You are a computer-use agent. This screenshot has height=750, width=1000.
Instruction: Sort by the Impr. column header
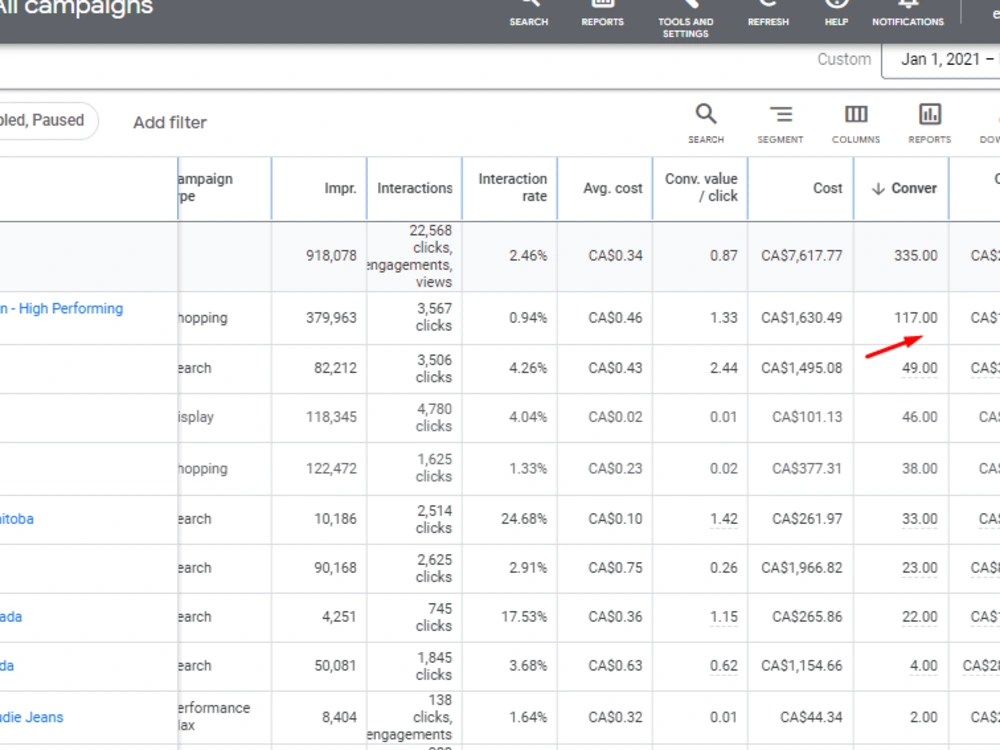click(x=340, y=188)
